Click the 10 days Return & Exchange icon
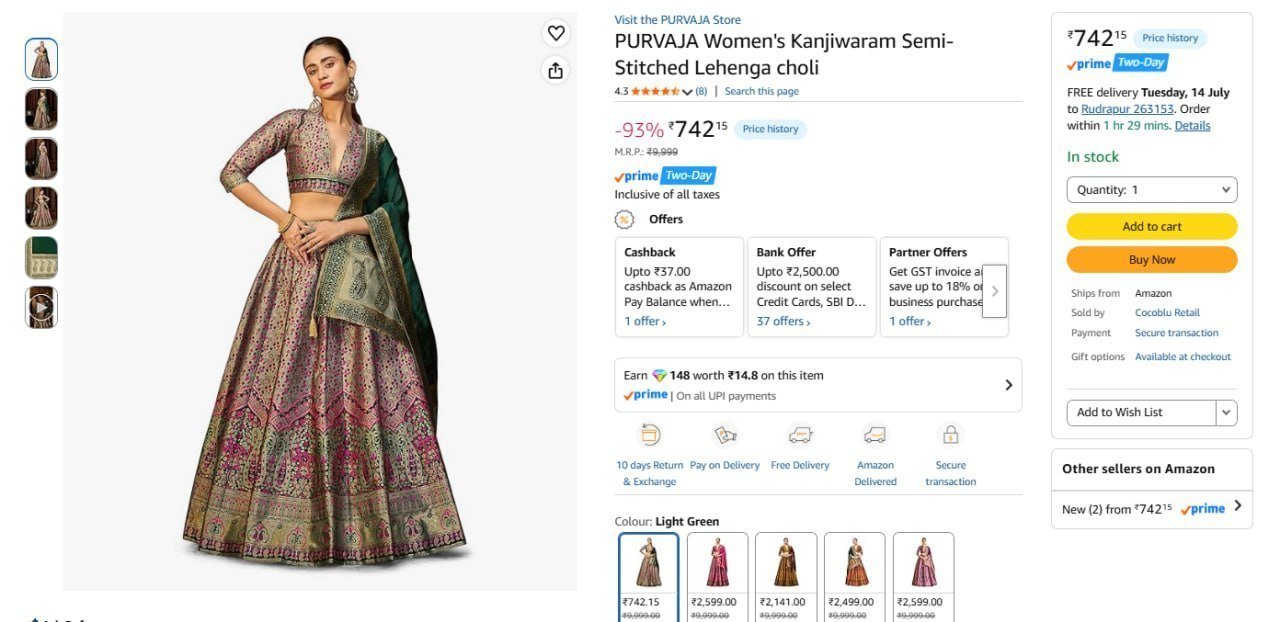This screenshot has height=622, width=1280. point(650,435)
